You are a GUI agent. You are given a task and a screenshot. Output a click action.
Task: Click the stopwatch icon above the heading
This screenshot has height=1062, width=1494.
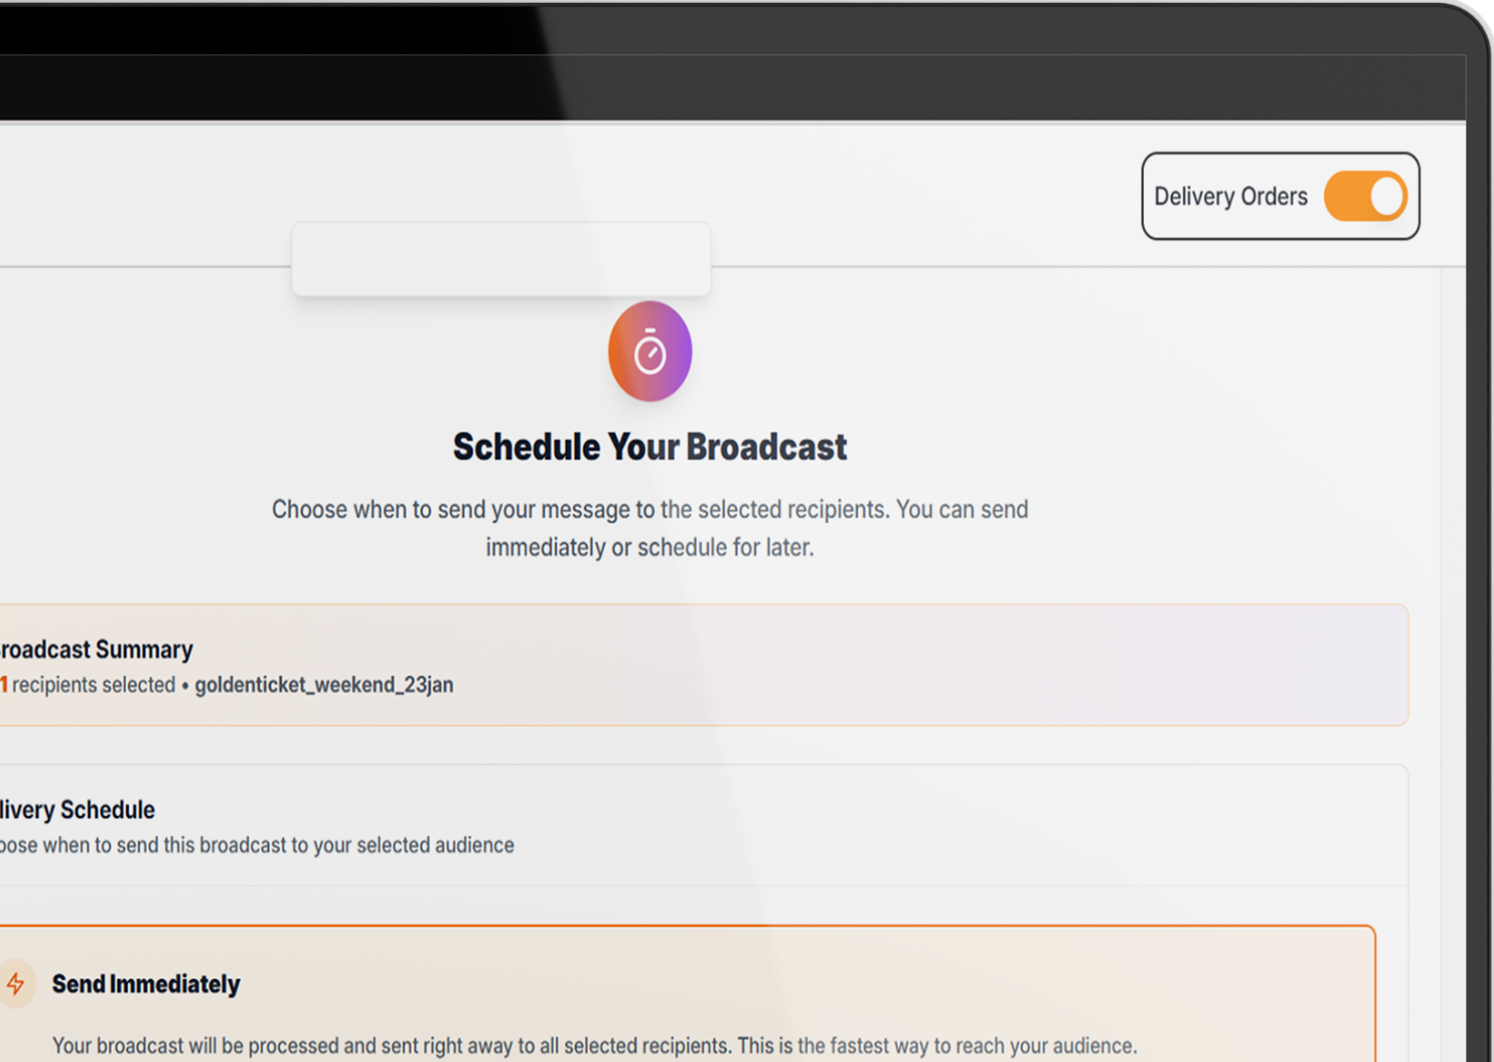tap(650, 352)
